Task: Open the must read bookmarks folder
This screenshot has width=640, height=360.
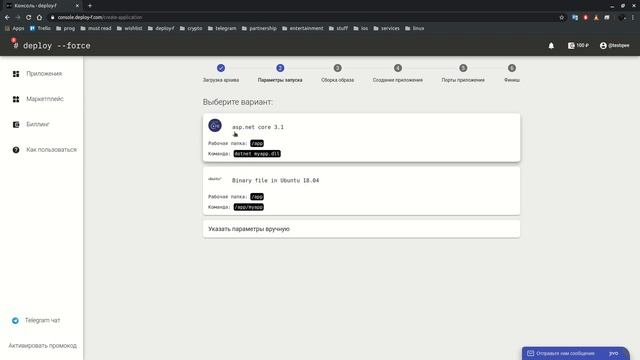Action: point(96,29)
